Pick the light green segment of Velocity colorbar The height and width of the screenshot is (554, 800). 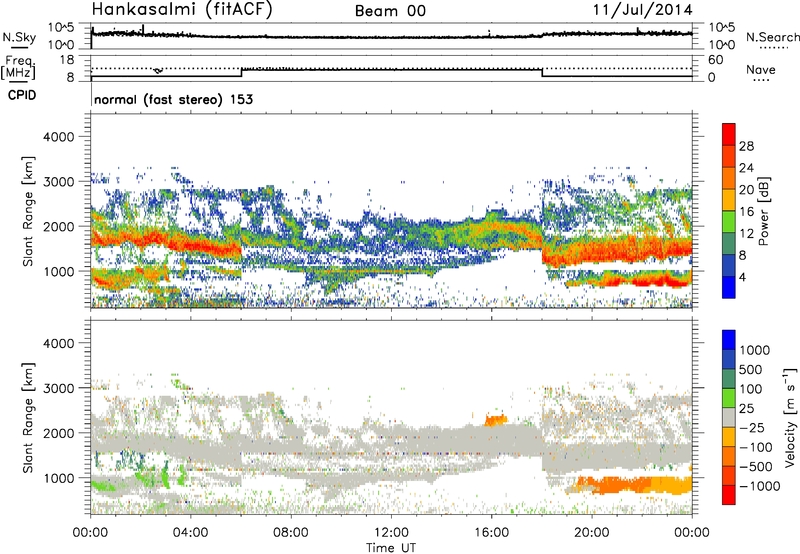tap(729, 397)
